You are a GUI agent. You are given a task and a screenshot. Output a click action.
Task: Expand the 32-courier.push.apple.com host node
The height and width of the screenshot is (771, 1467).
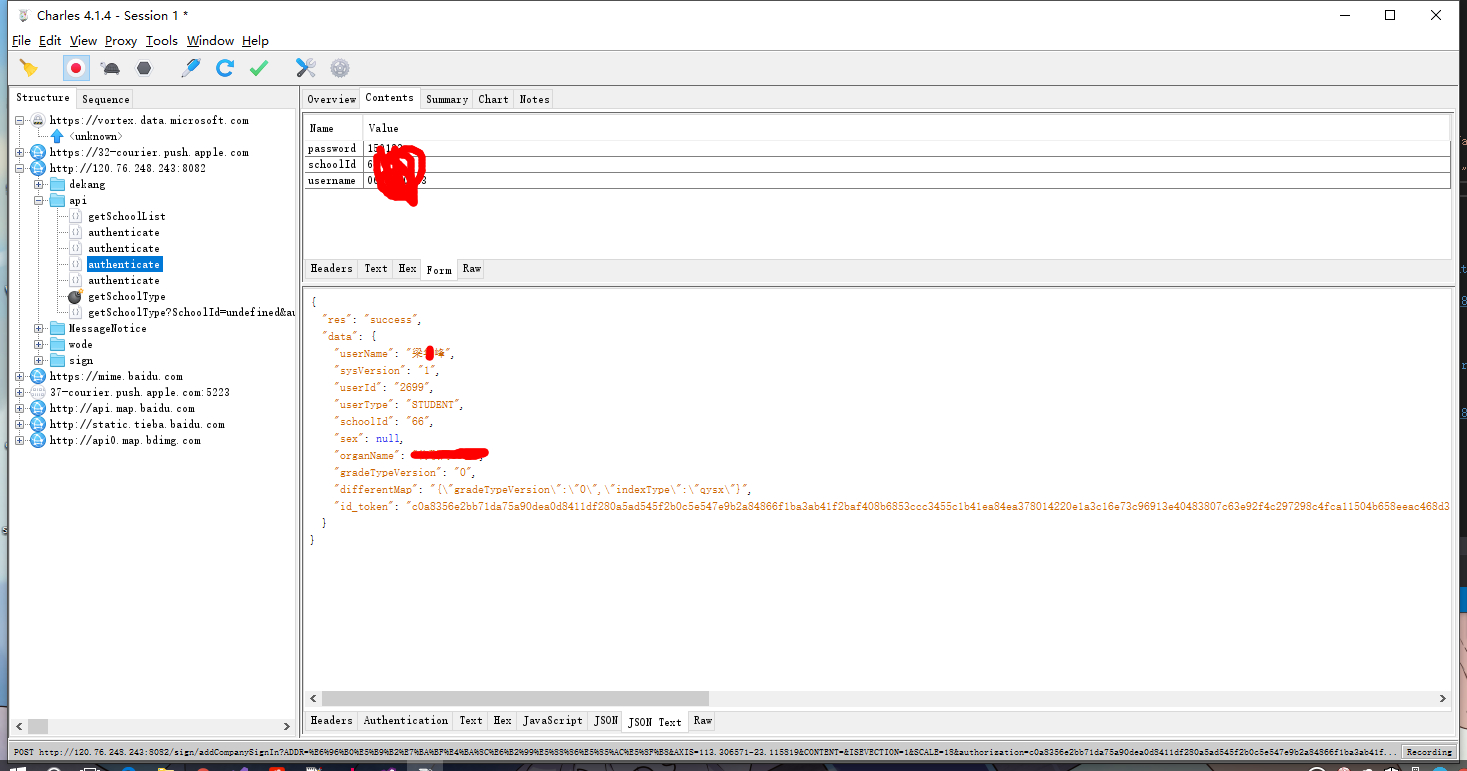point(20,152)
